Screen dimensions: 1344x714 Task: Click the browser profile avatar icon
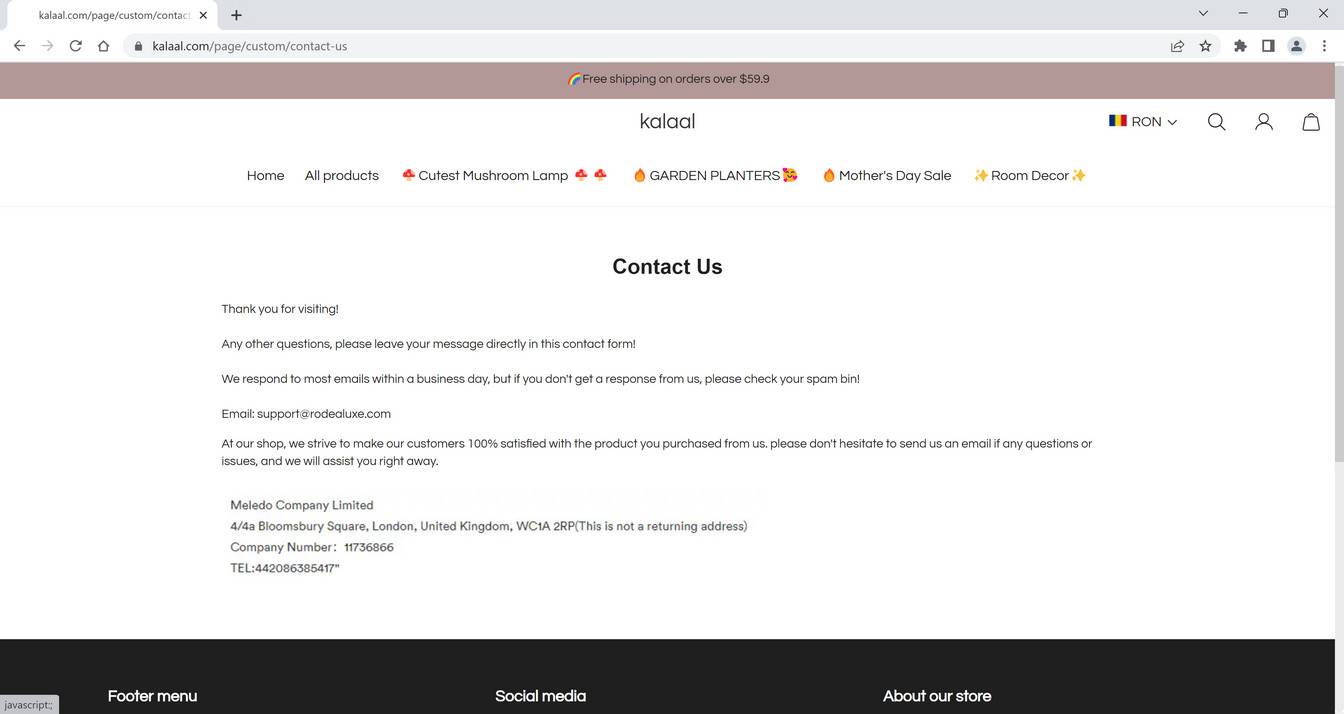pos(1296,45)
